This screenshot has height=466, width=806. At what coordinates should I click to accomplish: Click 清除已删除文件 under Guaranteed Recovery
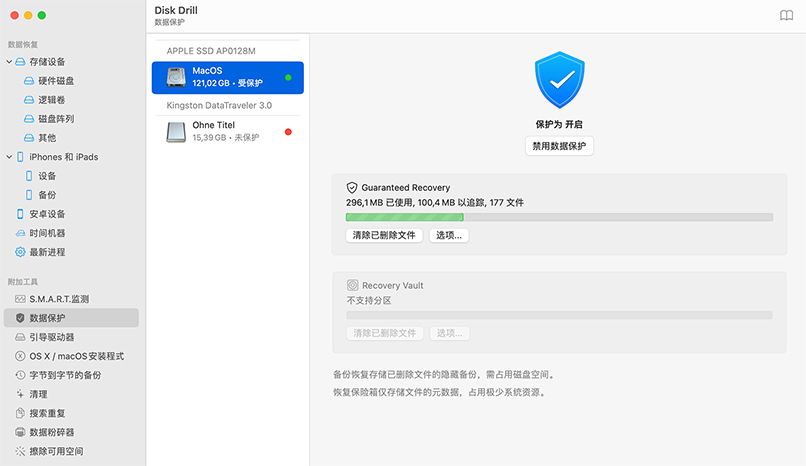tap(384, 236)
